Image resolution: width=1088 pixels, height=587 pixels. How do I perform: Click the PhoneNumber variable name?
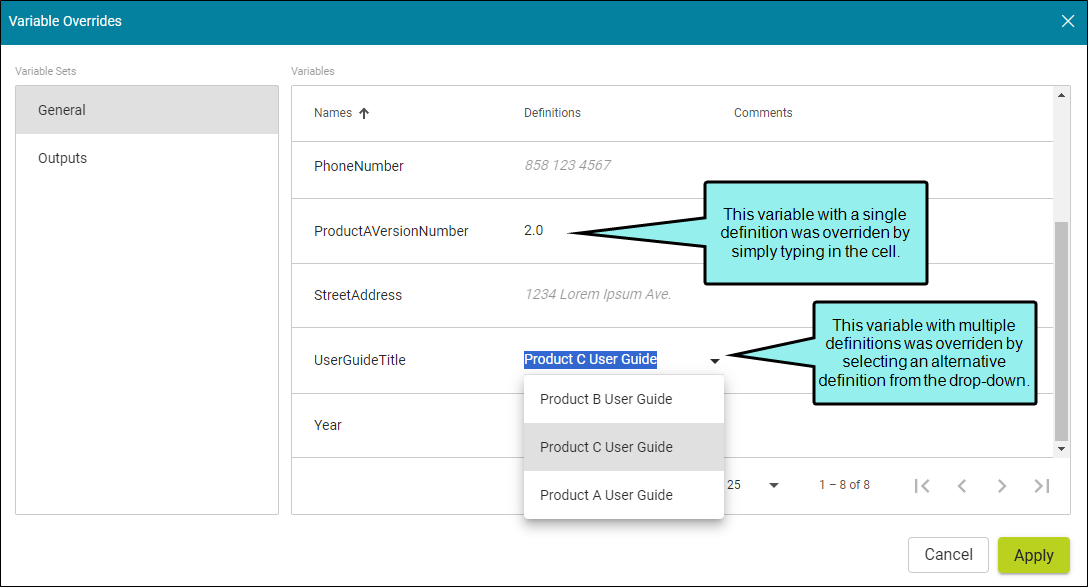359,166
